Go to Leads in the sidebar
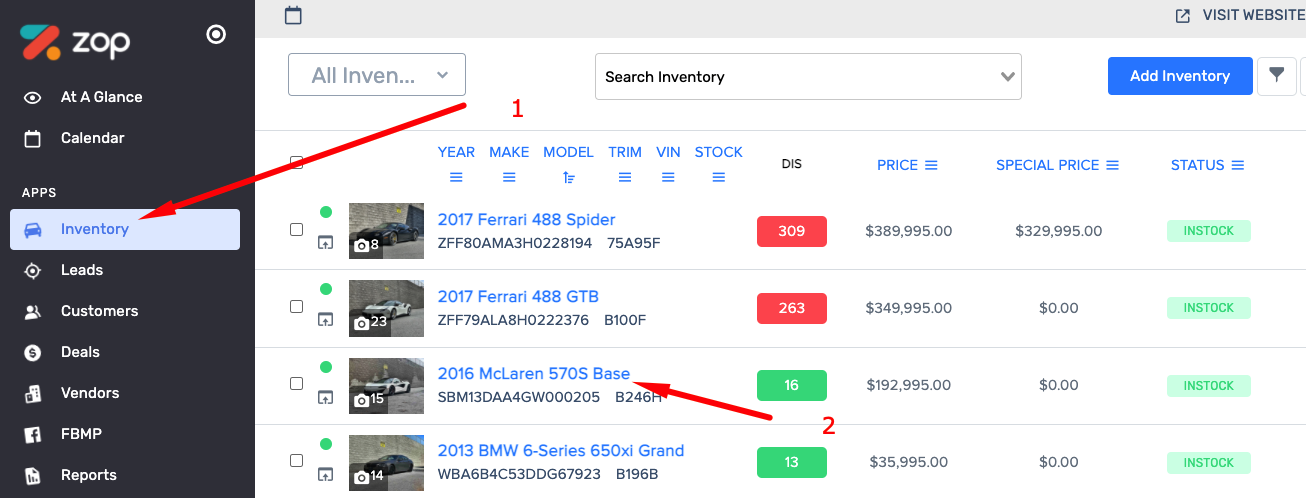Viewport: 1306px width, 498px height. (81, 270)
